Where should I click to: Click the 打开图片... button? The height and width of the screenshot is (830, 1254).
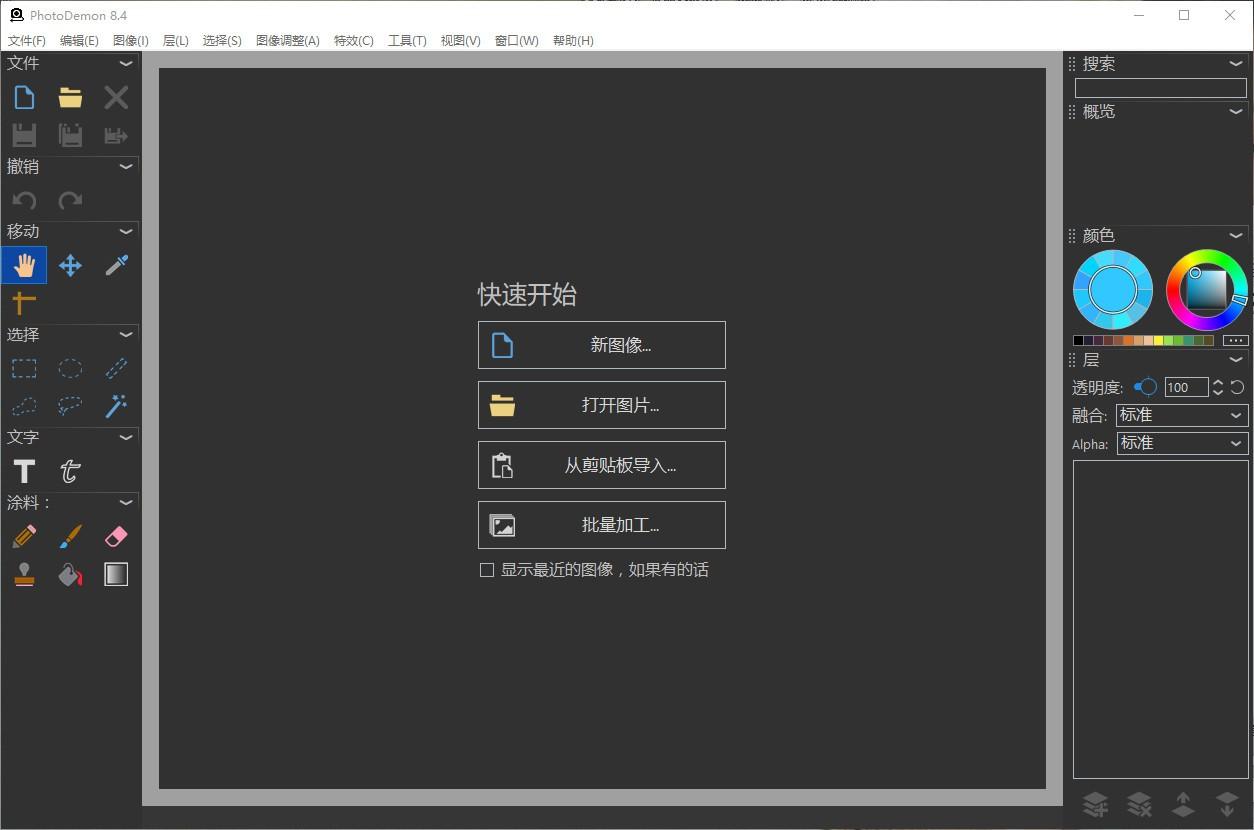tap(602, 405)
